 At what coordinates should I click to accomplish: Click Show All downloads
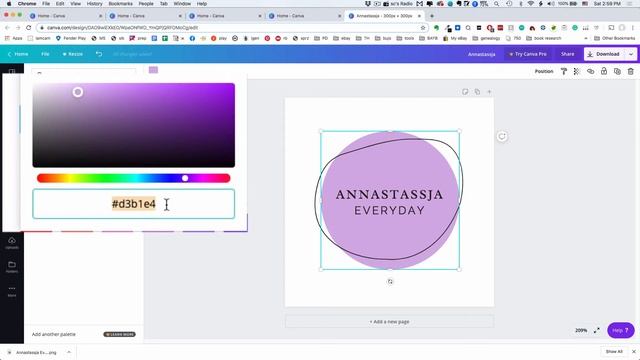pyautogui.click(x=614, y=351)
